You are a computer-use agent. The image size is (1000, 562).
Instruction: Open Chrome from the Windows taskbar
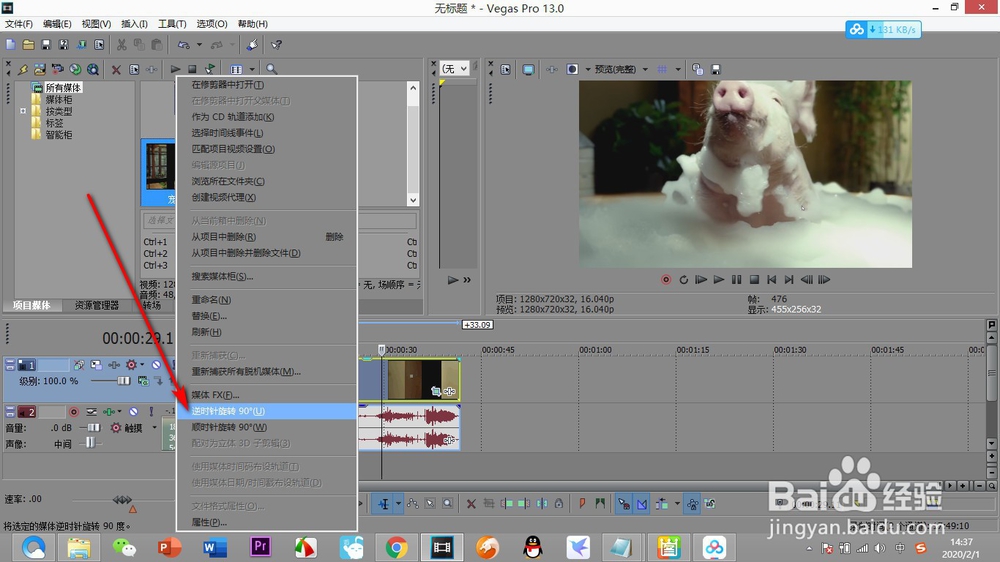(396, 547)
